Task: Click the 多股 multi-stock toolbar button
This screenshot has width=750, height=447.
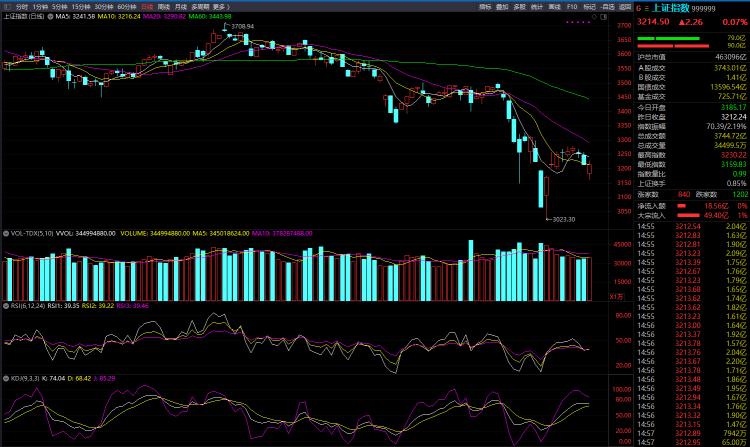Action: 519,7
